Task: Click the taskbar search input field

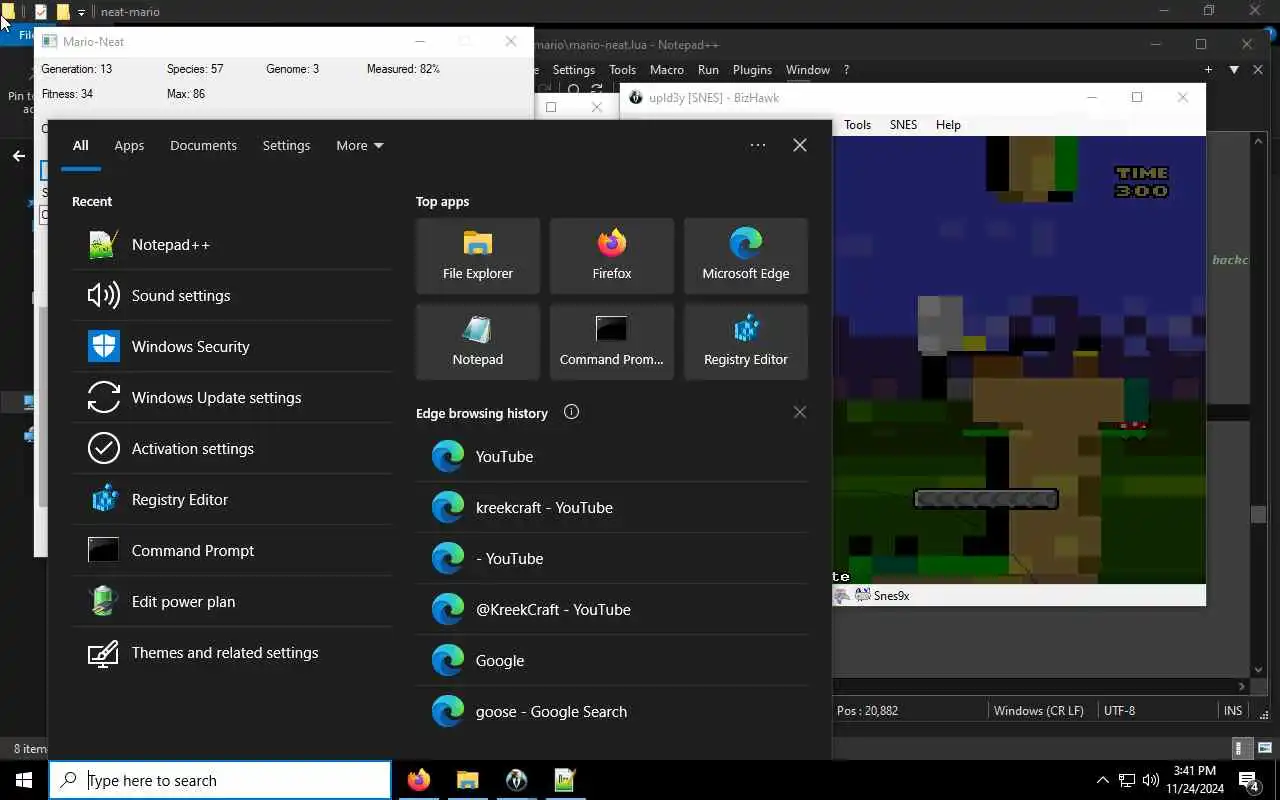Action: coord(220,780)
